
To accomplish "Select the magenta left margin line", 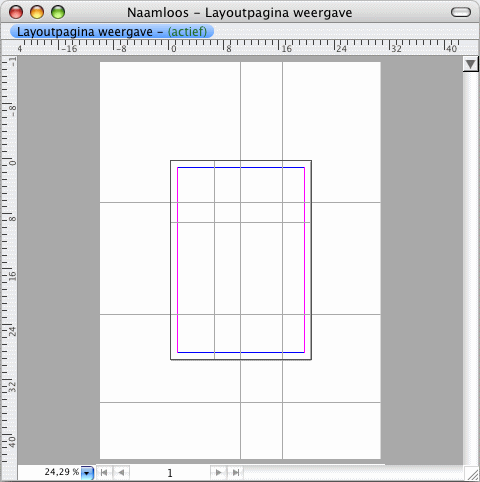I will point(177,260).
